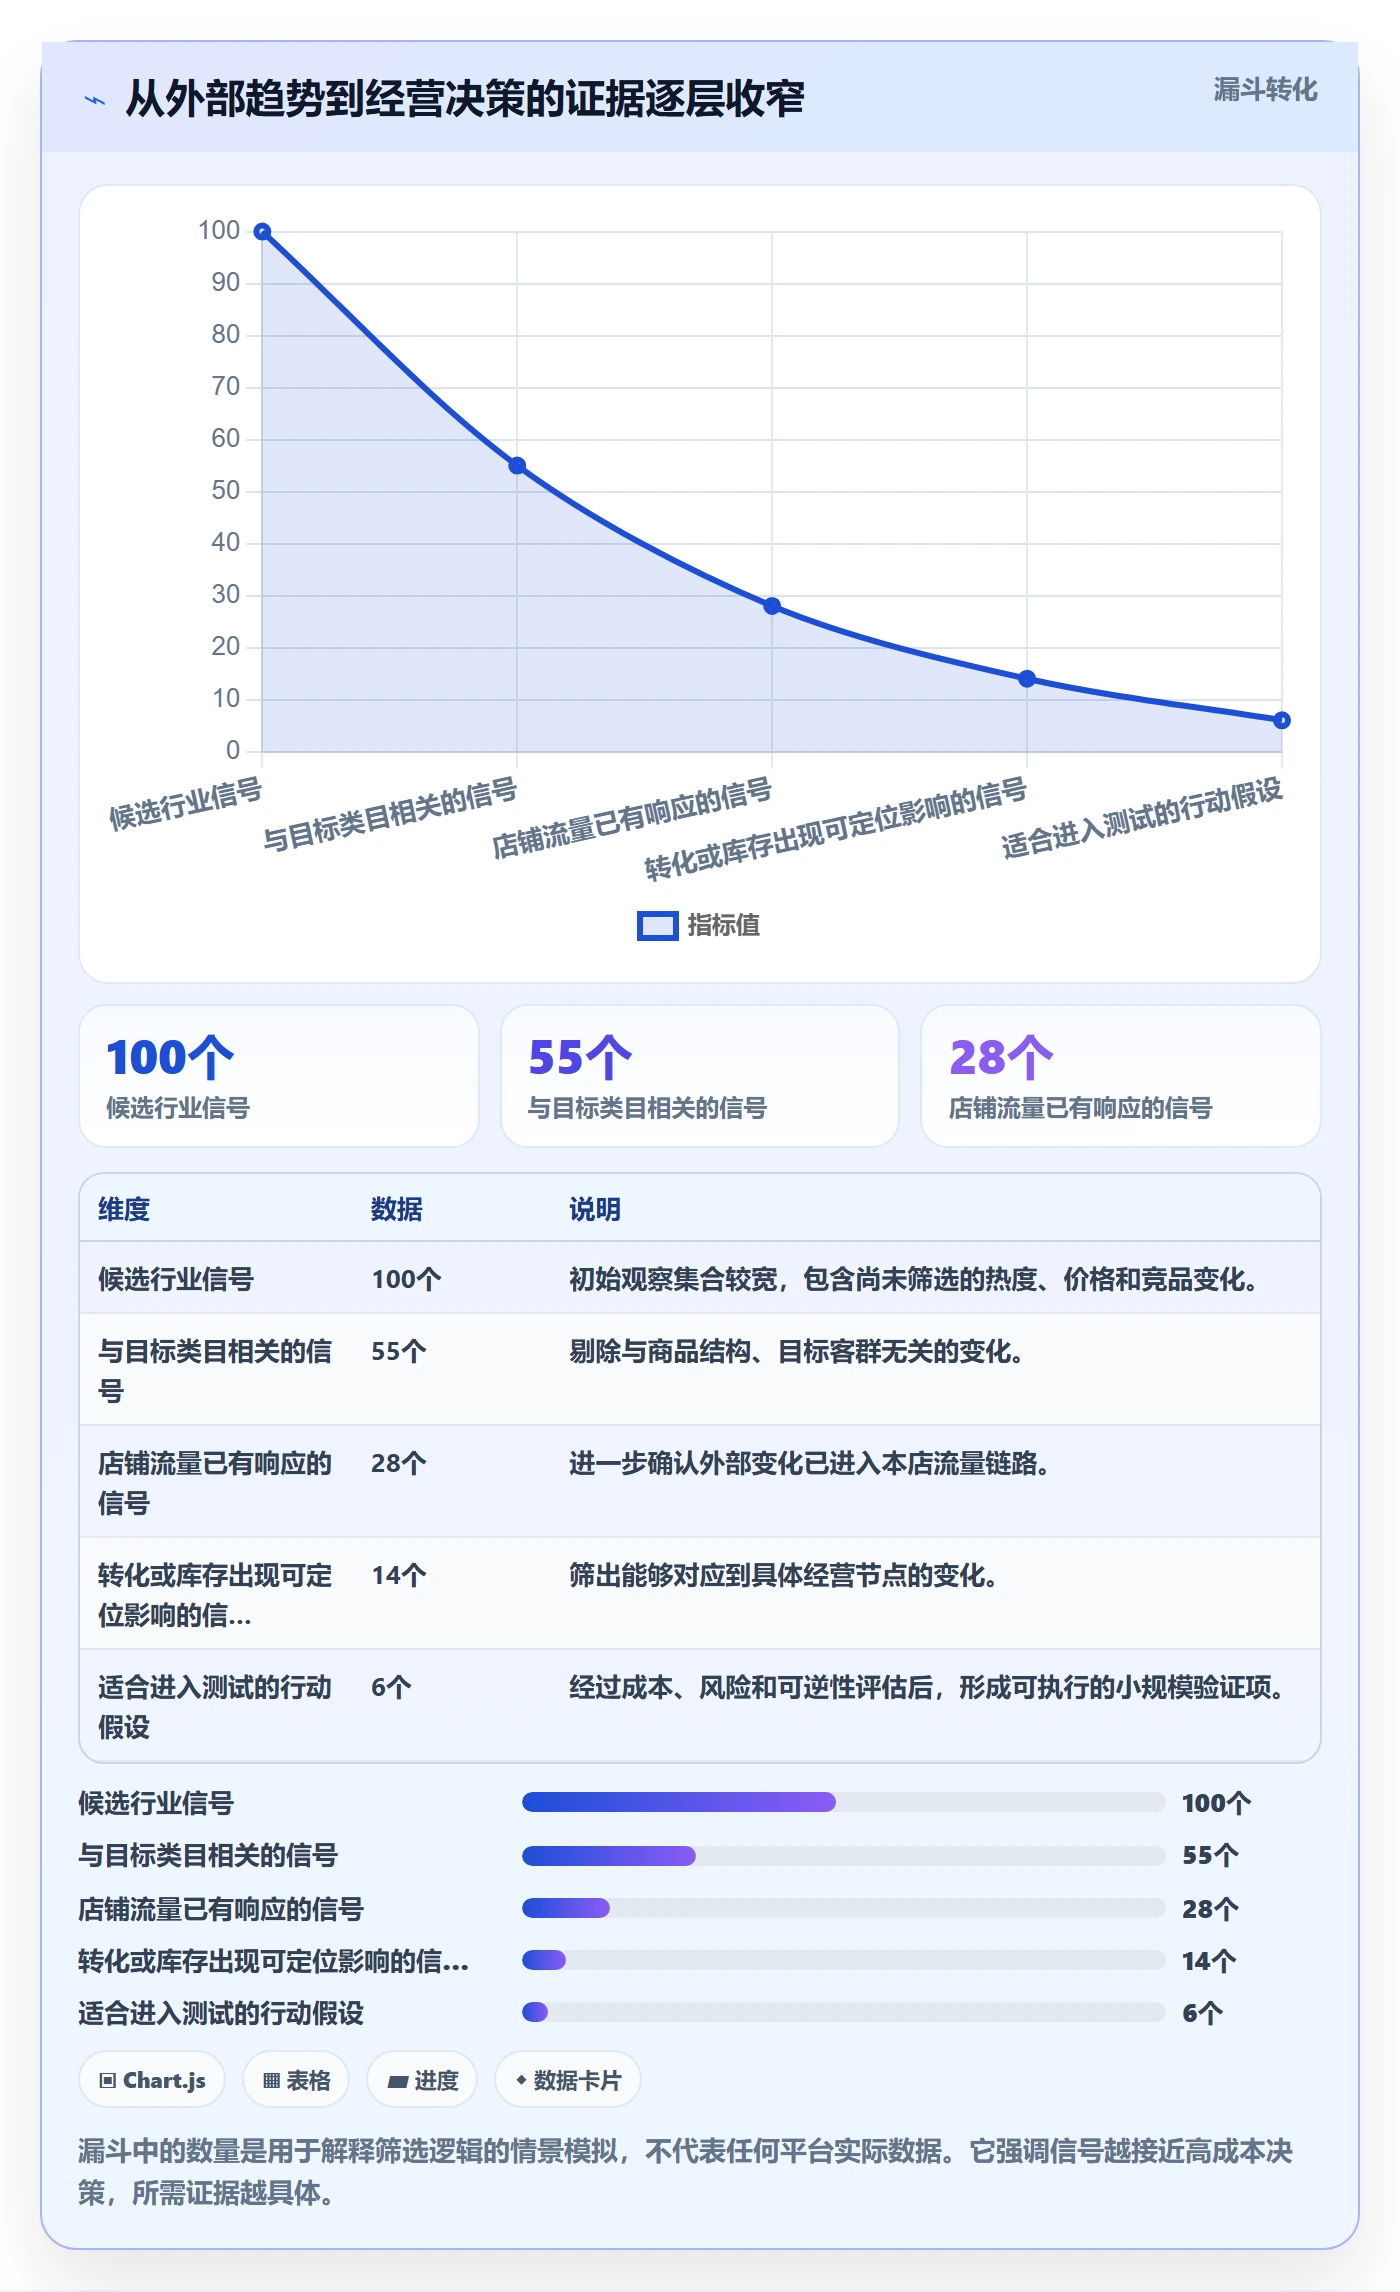The height and width of the screenshot is (2292, 1400).
Task: Click the x-axis label 转化或库存出现可定位影响的信号
Action: [x=836, y=829]
